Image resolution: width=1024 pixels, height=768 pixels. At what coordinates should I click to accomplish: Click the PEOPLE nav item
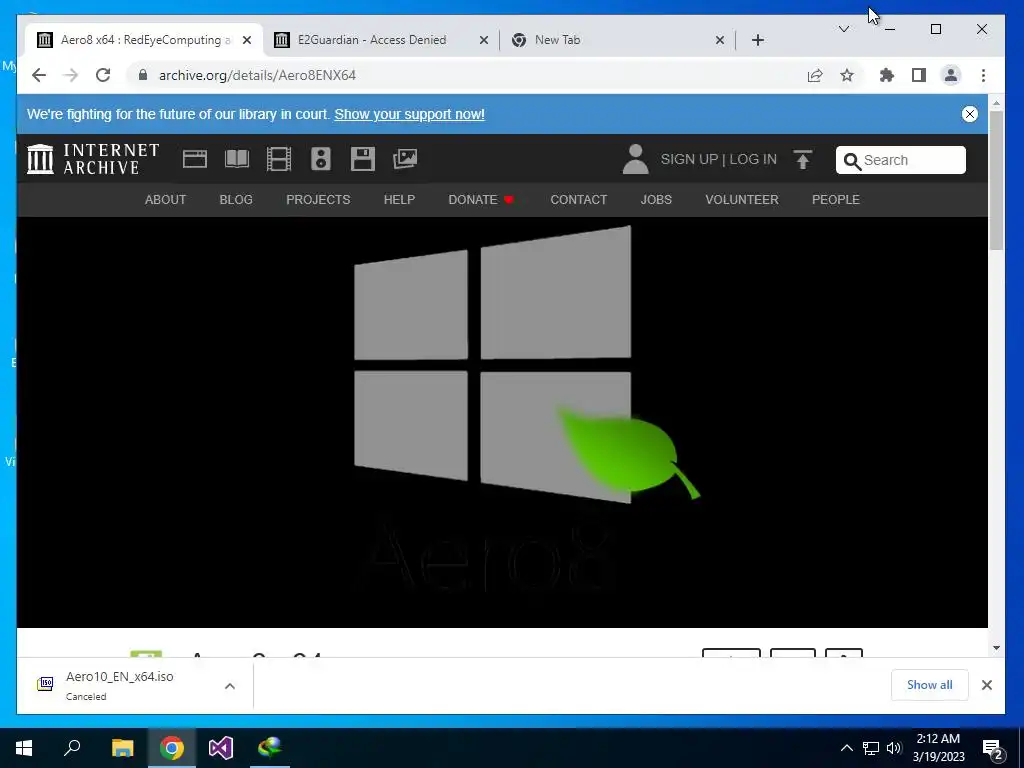[835, 200]
